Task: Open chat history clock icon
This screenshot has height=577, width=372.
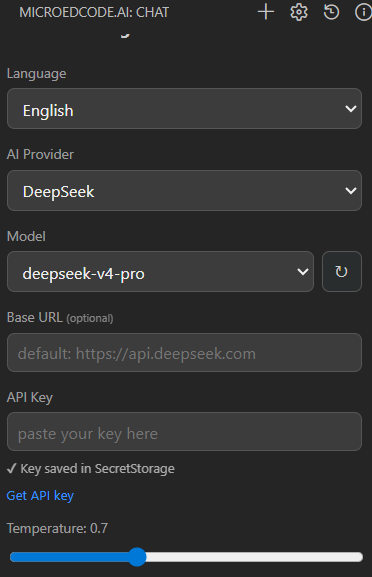Action: click(x=331, y=12)
